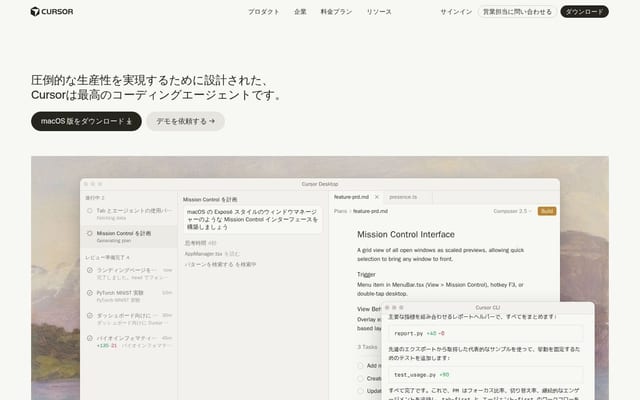Viewport: 640px width, 400px height.
Task: Select the Tab とエージェント agent row
Action: point(129,214)
